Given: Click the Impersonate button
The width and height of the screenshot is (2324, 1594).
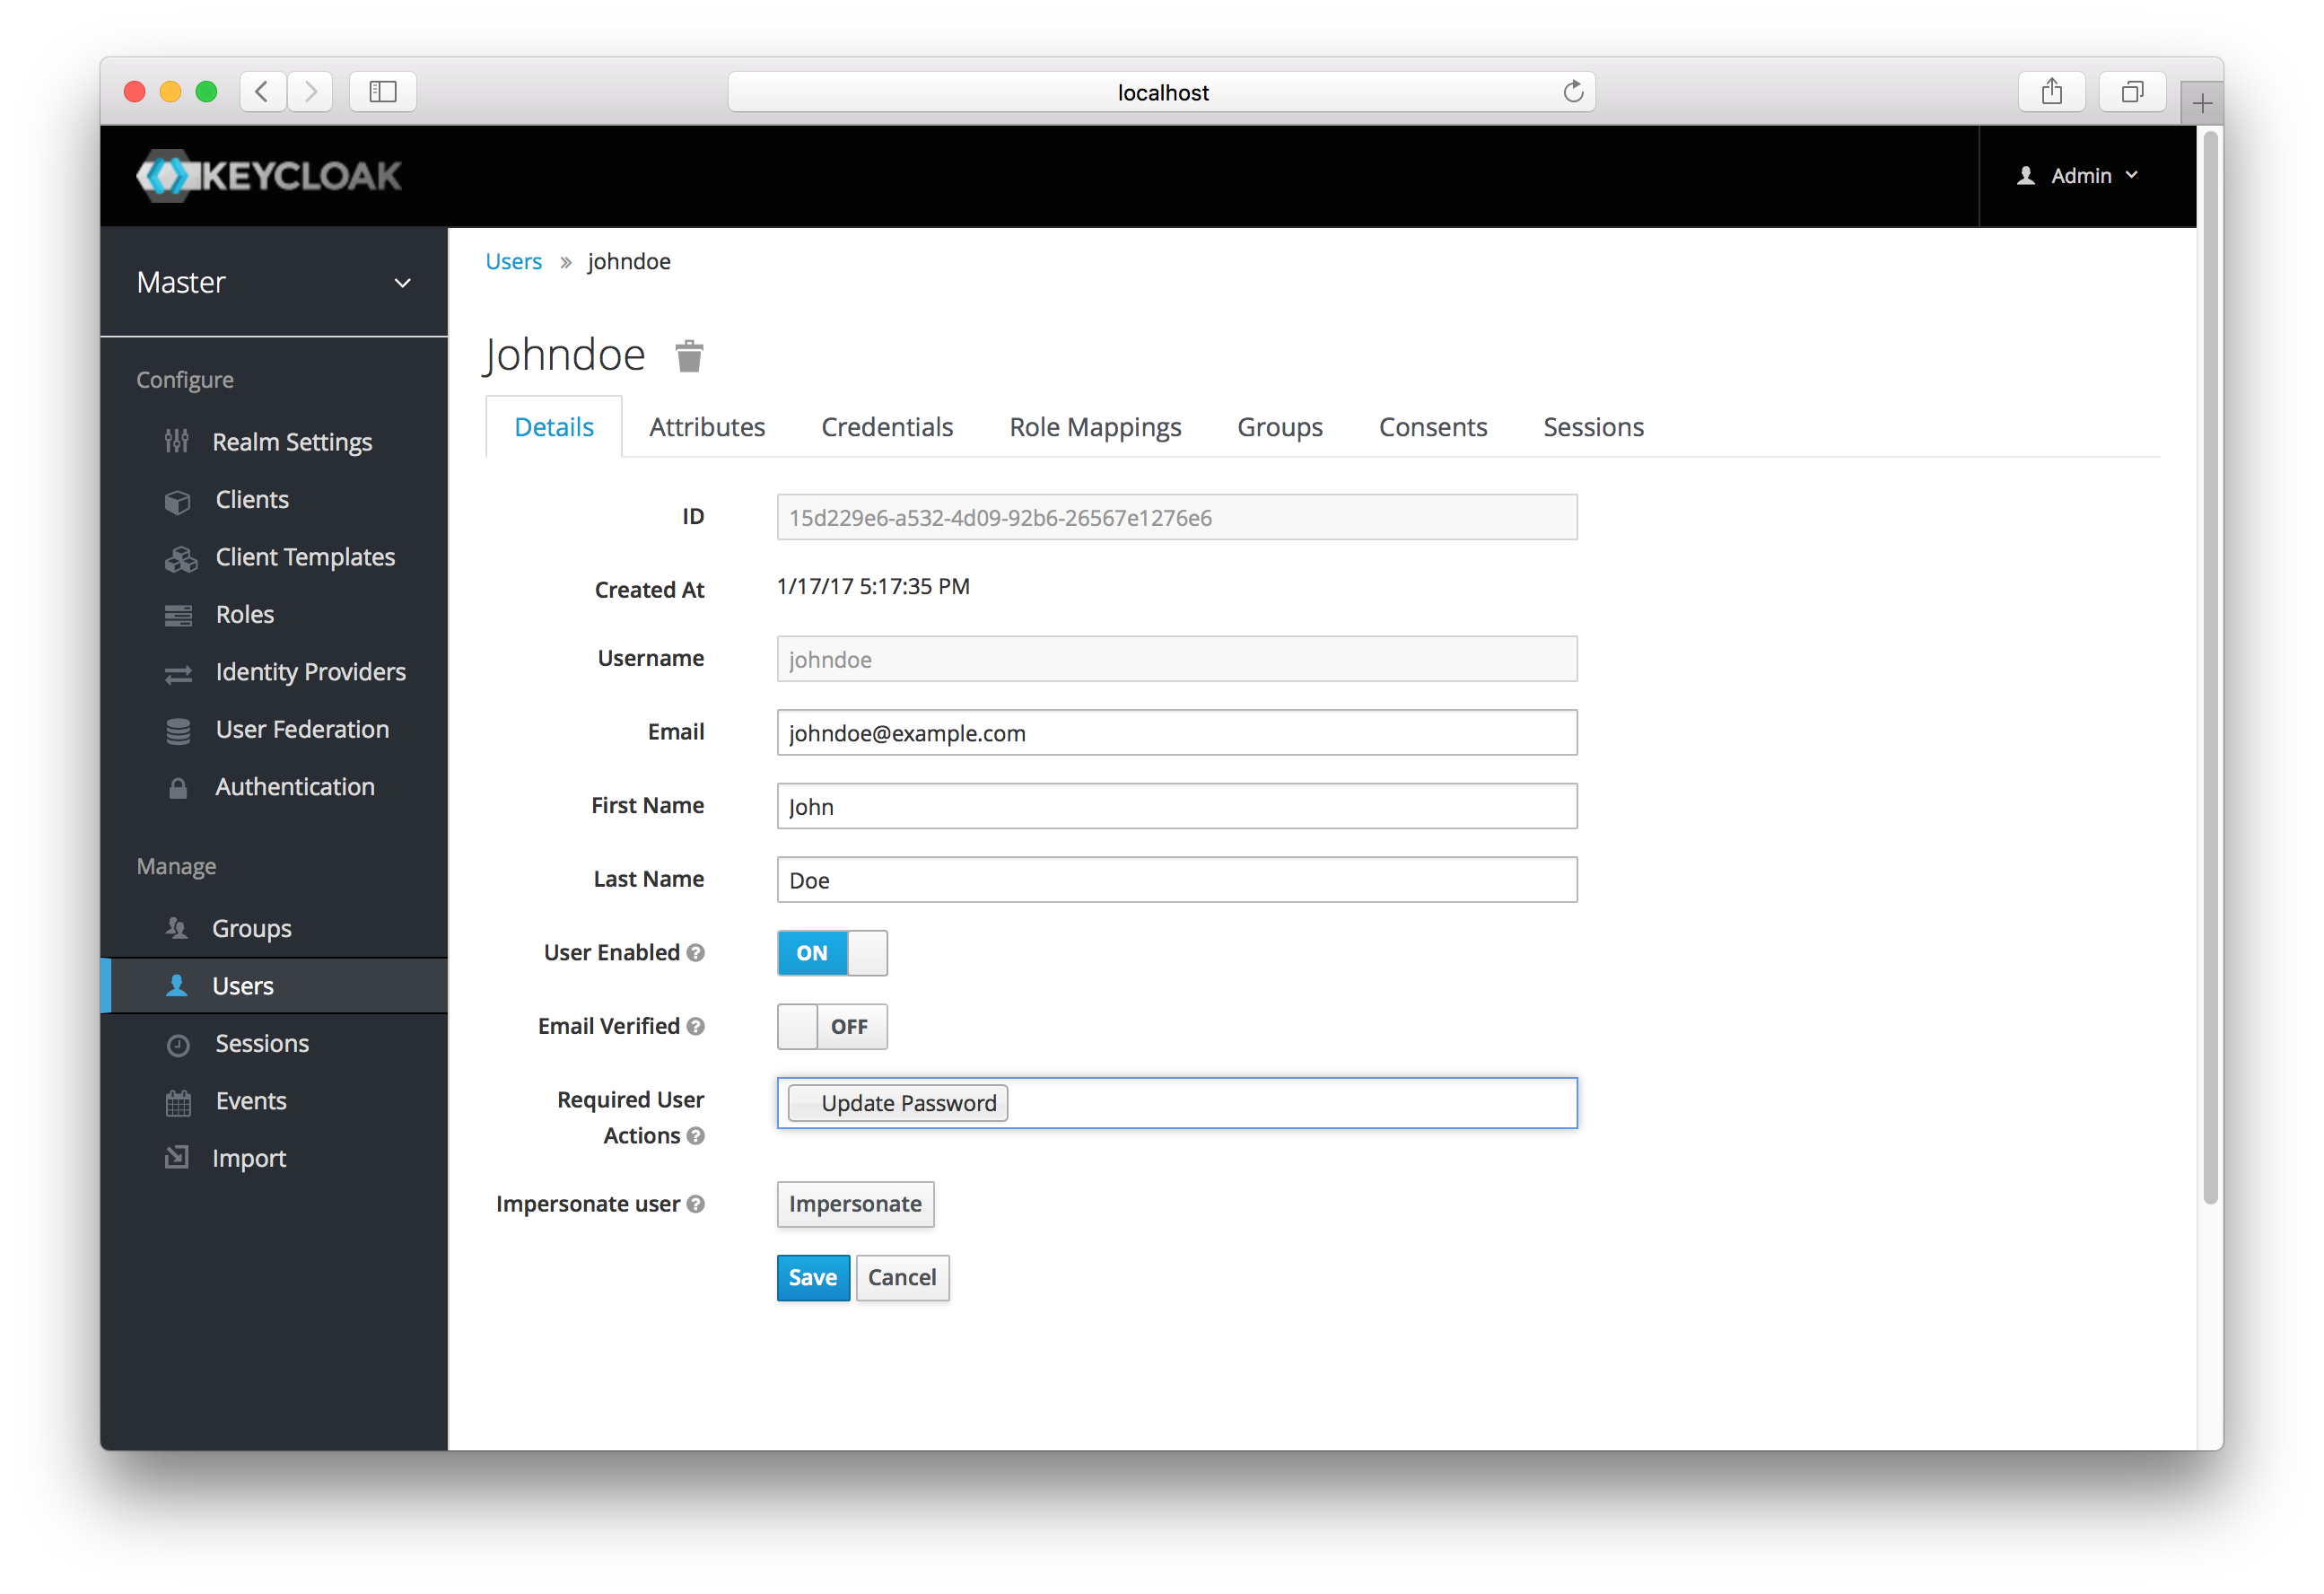Looking at the screenshot, I should click(x=853, y=1204).
